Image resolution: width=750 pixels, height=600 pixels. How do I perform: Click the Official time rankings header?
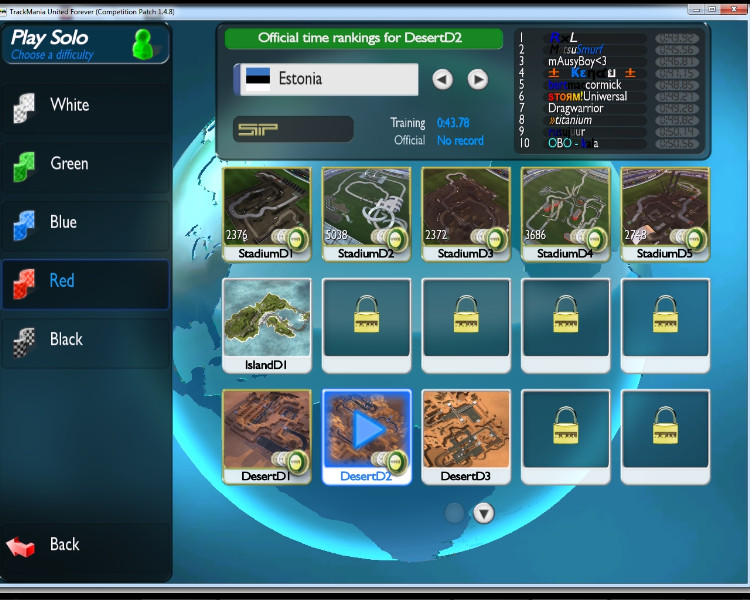pyautogui.click(x=363, y=38)
